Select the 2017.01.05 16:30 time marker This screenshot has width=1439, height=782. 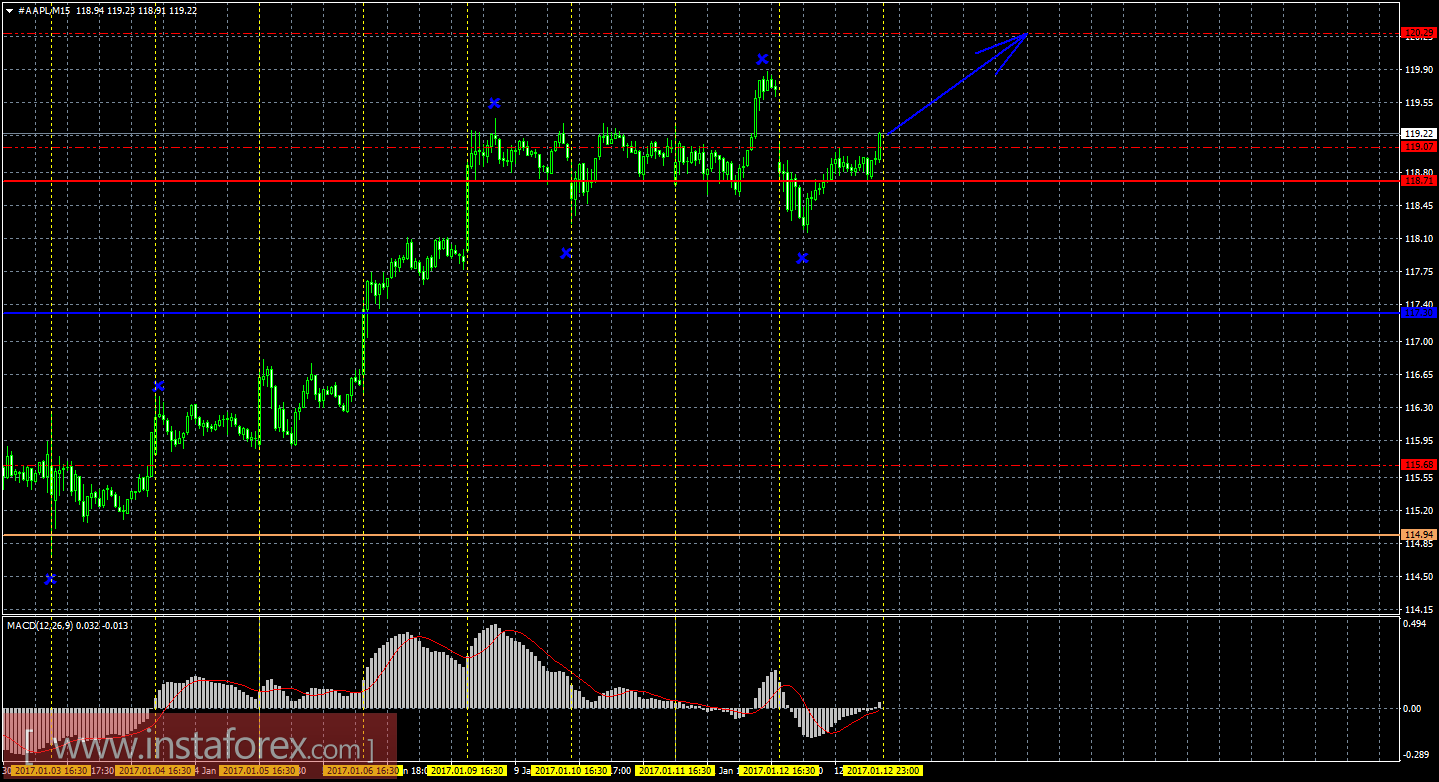259,771
